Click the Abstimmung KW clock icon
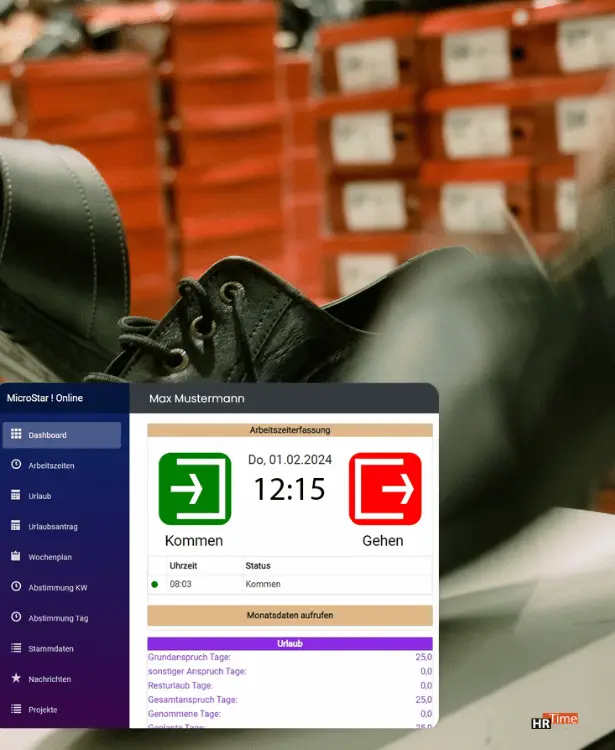615x750 pixels. (16, 586)
